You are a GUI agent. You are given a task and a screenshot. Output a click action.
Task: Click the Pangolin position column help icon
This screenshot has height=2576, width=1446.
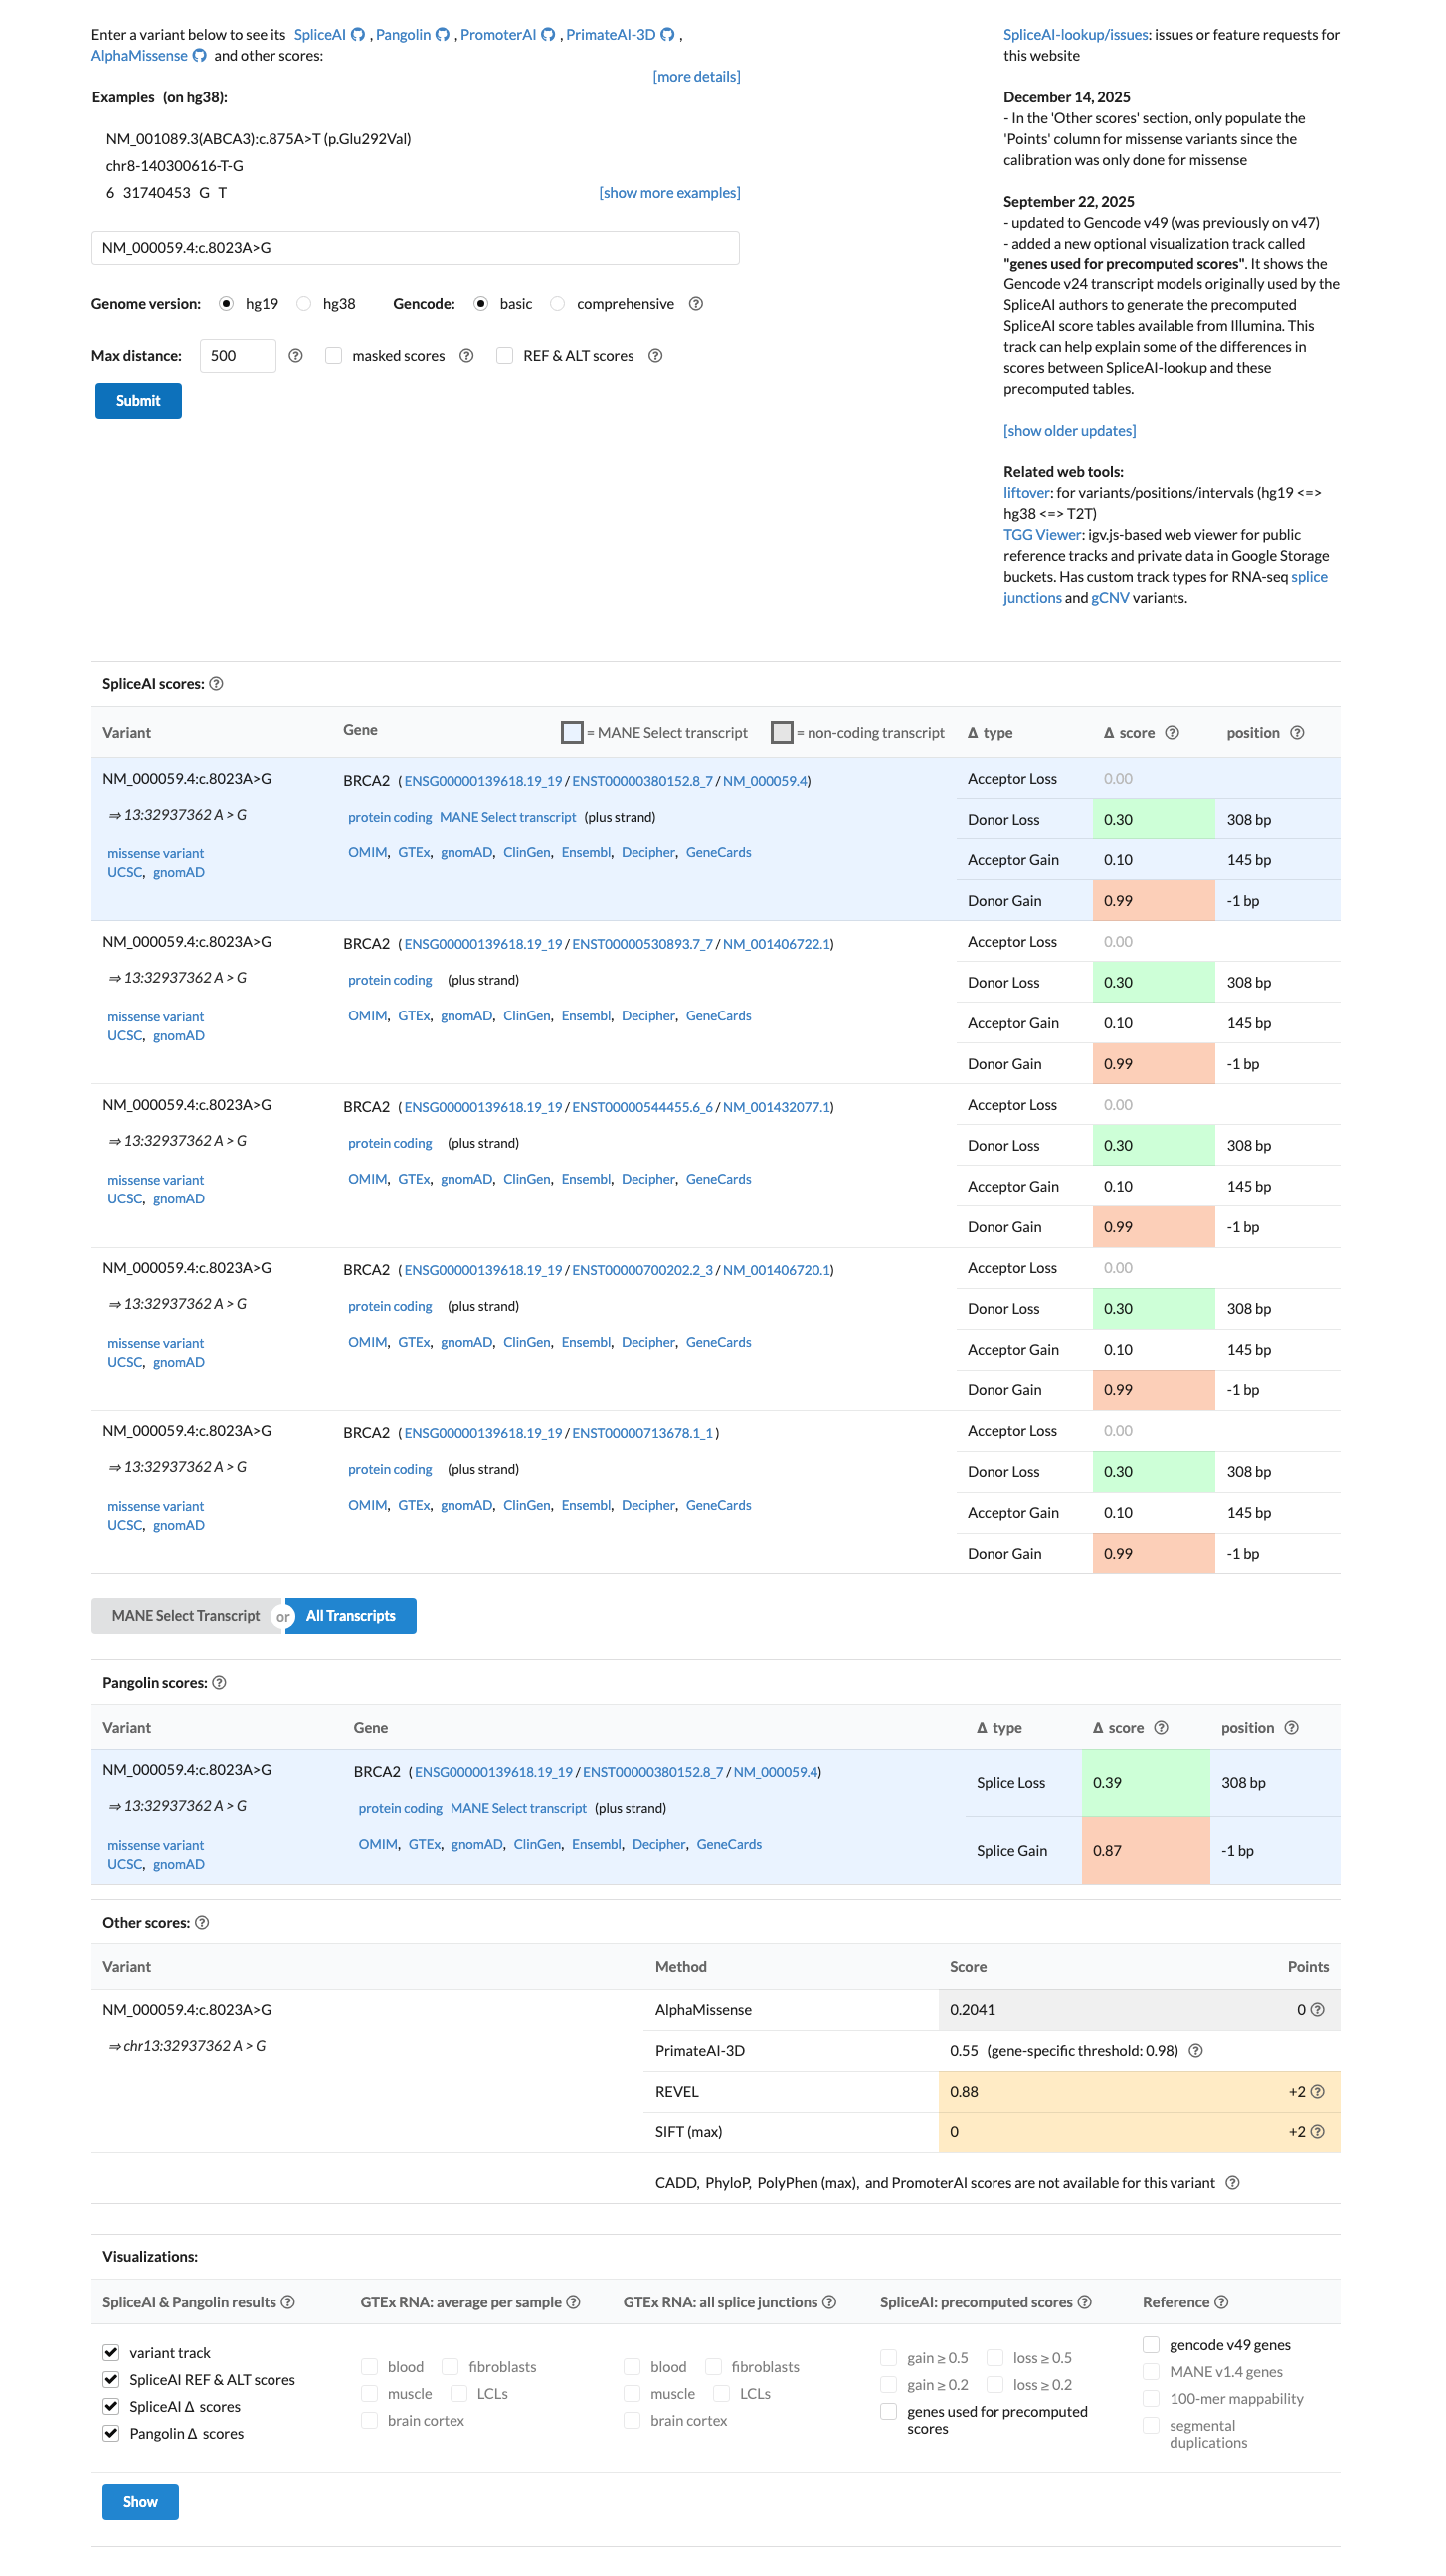pyautogui.click(x=1292, y=1728)
